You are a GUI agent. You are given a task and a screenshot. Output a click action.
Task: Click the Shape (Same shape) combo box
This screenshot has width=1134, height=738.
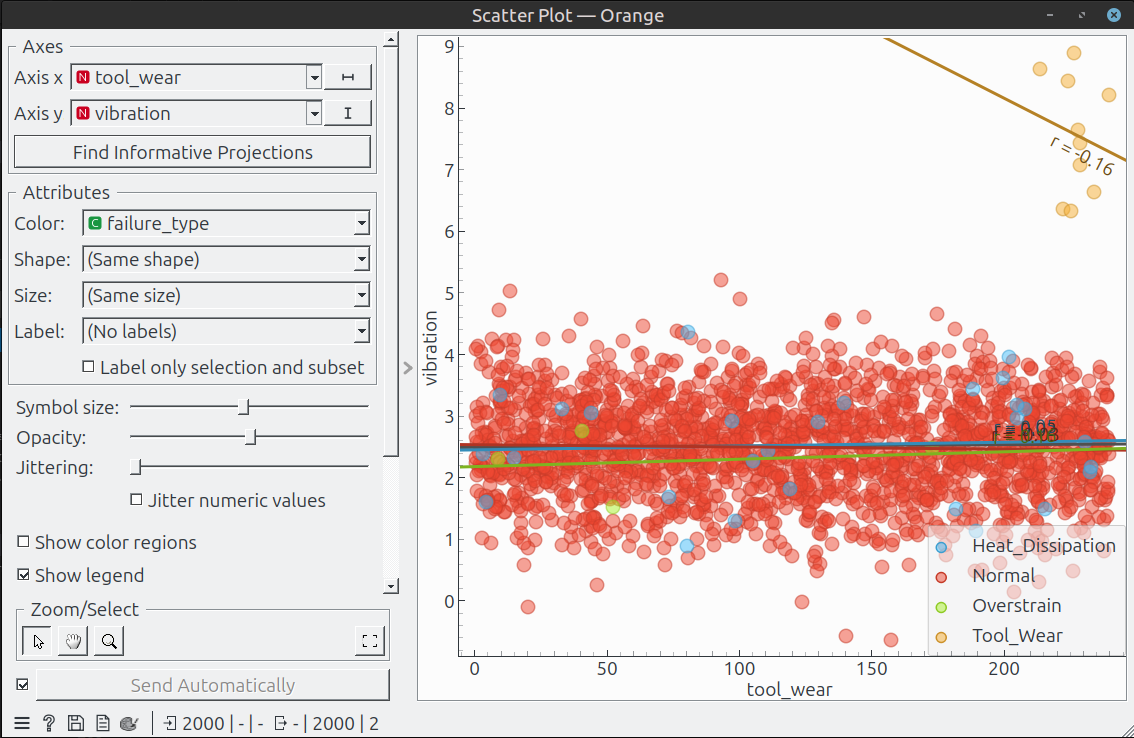coord(226,259)
